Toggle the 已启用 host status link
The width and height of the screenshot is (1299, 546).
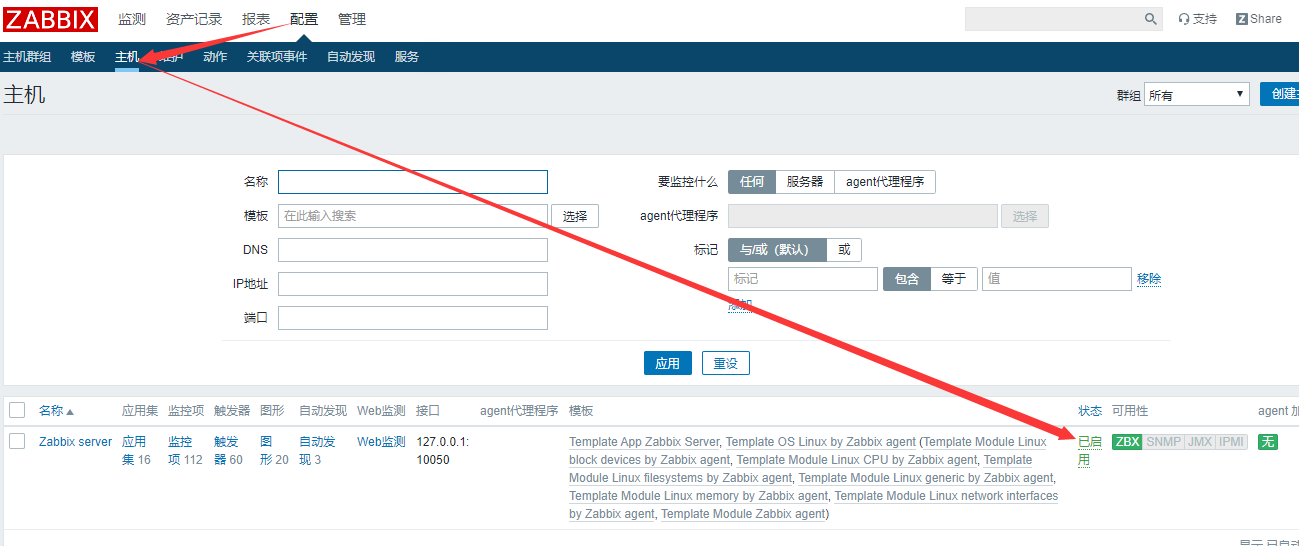1090,450
